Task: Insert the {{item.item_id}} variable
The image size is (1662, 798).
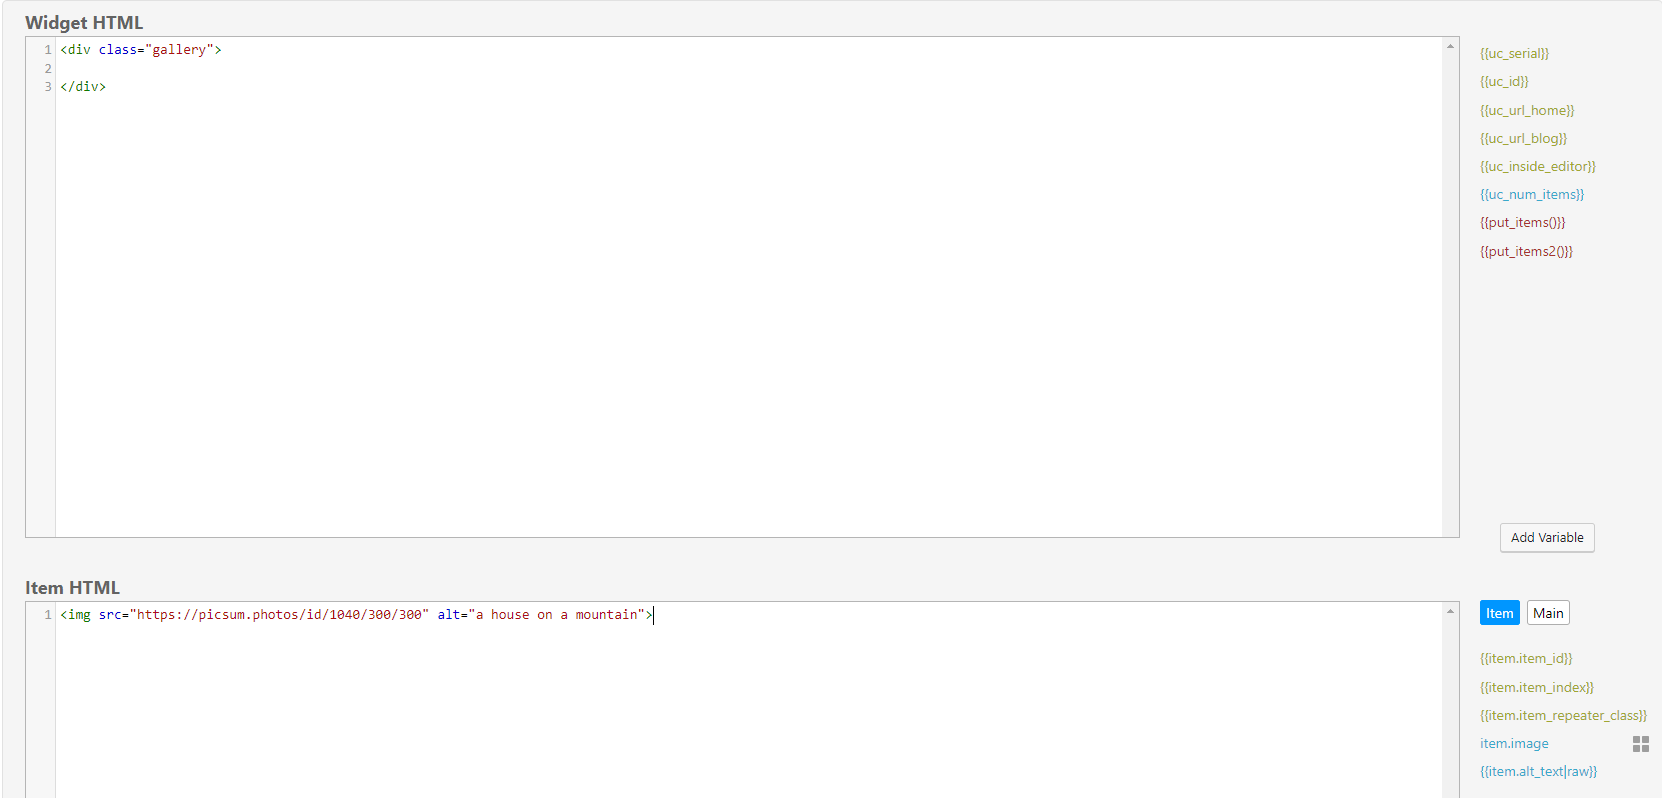Action: pos(1526,658)
